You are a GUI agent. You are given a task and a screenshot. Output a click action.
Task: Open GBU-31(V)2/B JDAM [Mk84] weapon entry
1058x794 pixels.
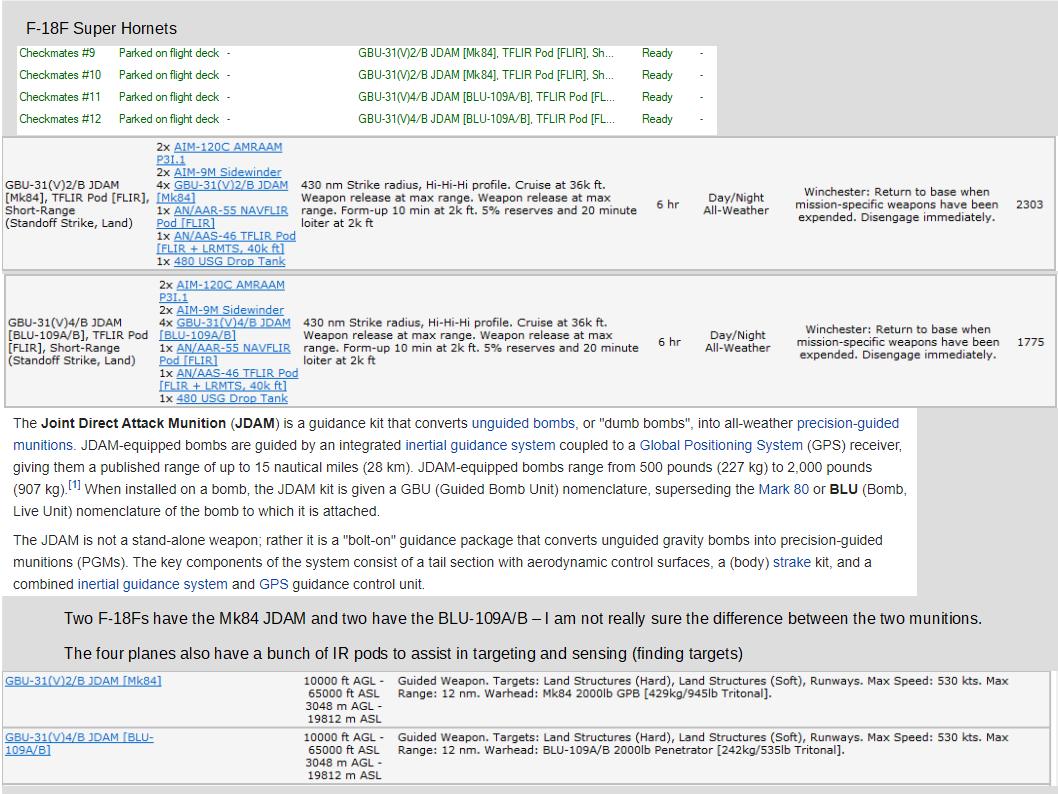(83, 681)
